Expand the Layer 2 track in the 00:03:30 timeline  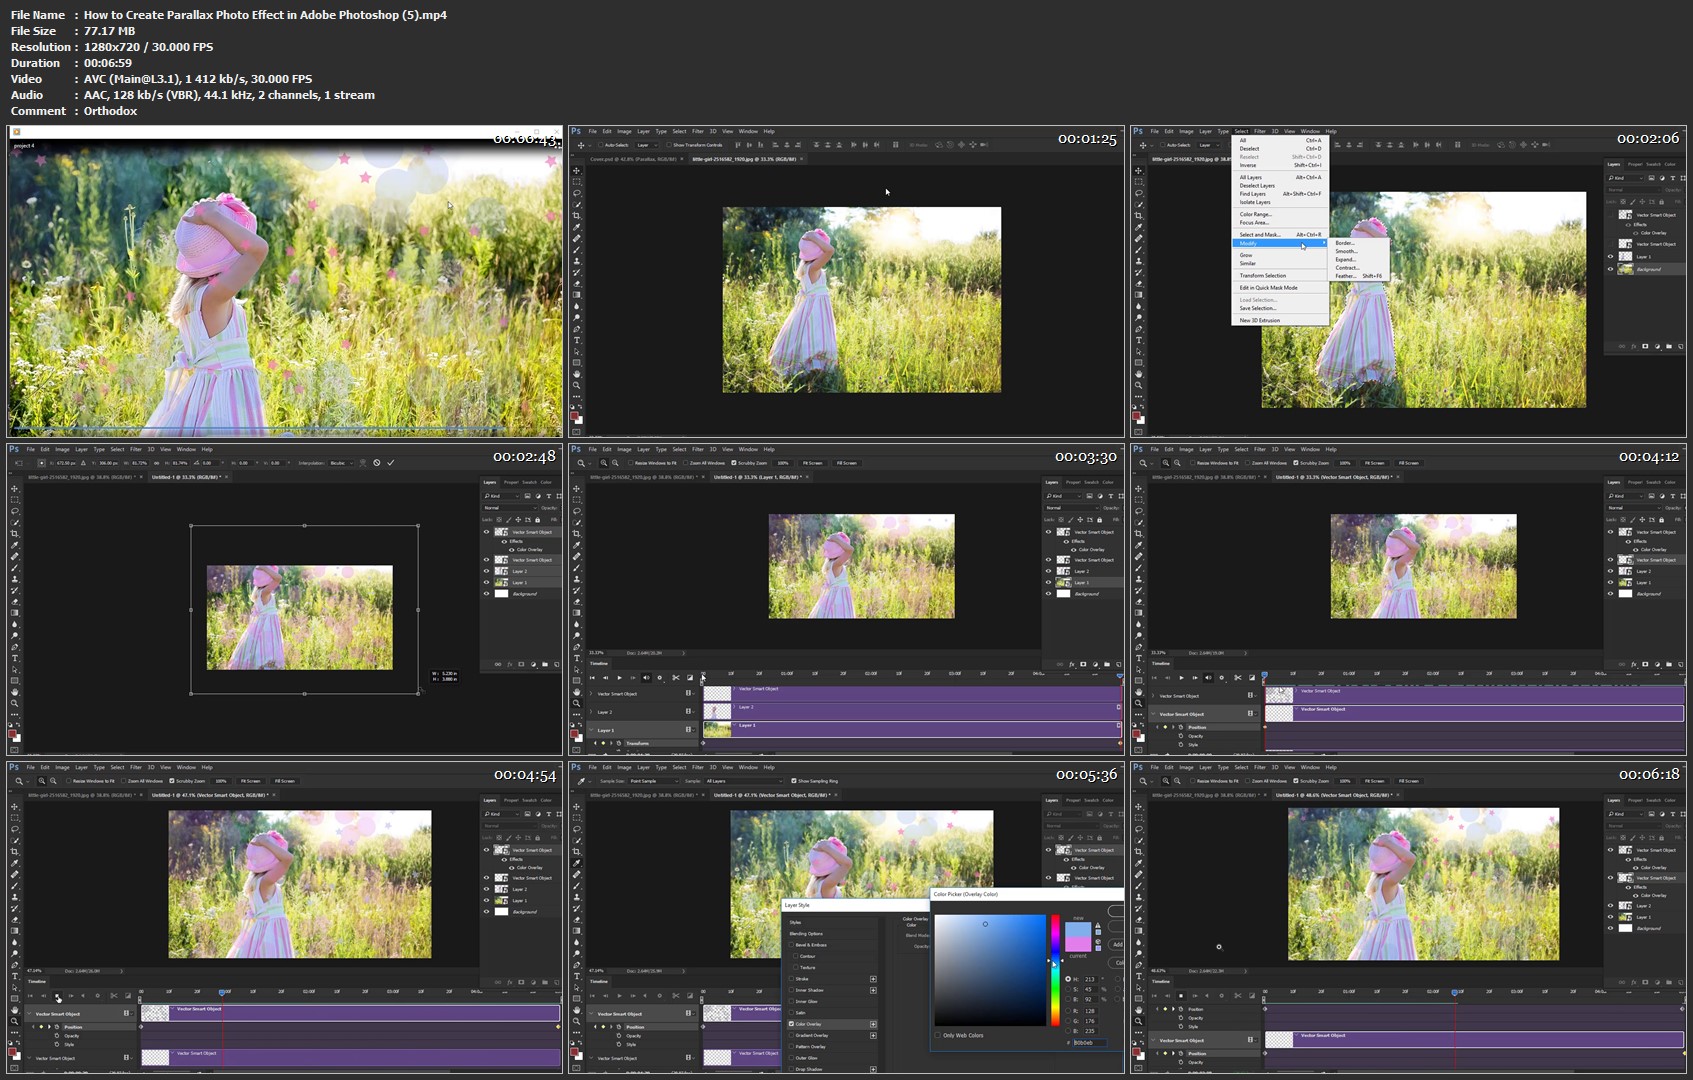[x=591, y=712]
